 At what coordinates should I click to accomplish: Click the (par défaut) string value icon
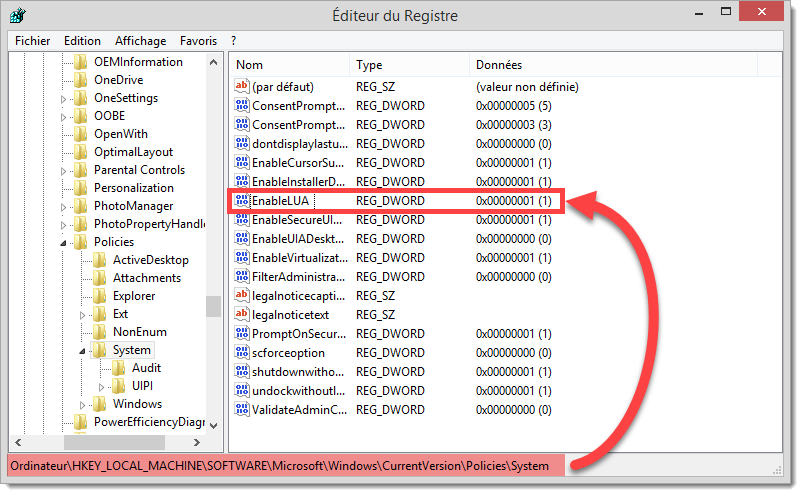point(242,86)
